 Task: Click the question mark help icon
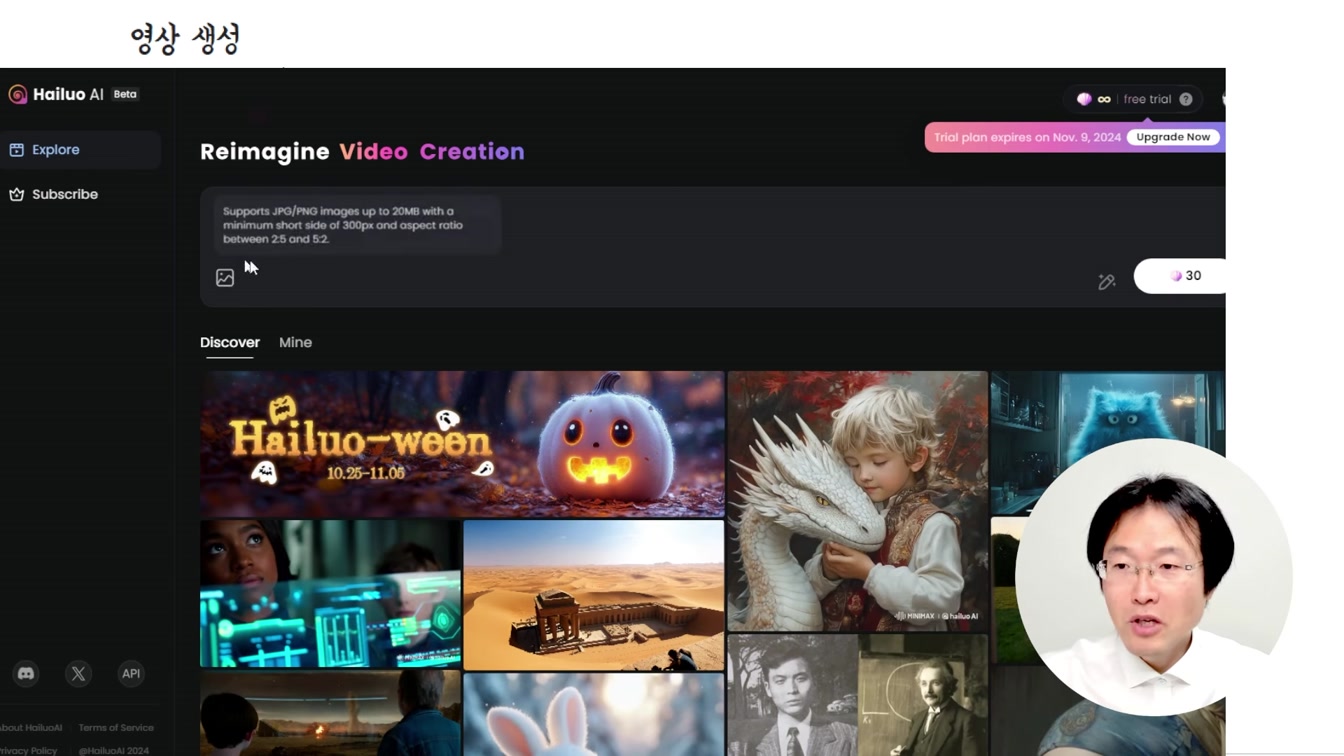coord(1186,99)
